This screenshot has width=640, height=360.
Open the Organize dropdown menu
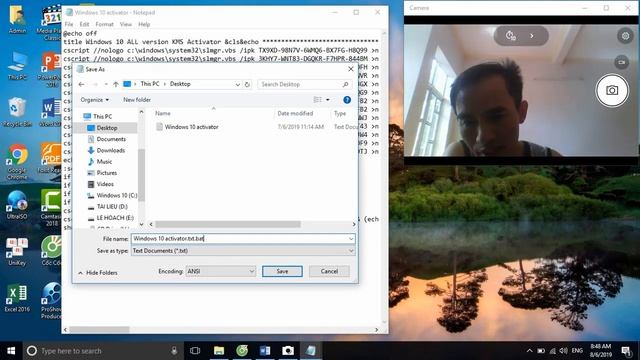[x=95, y=100]
